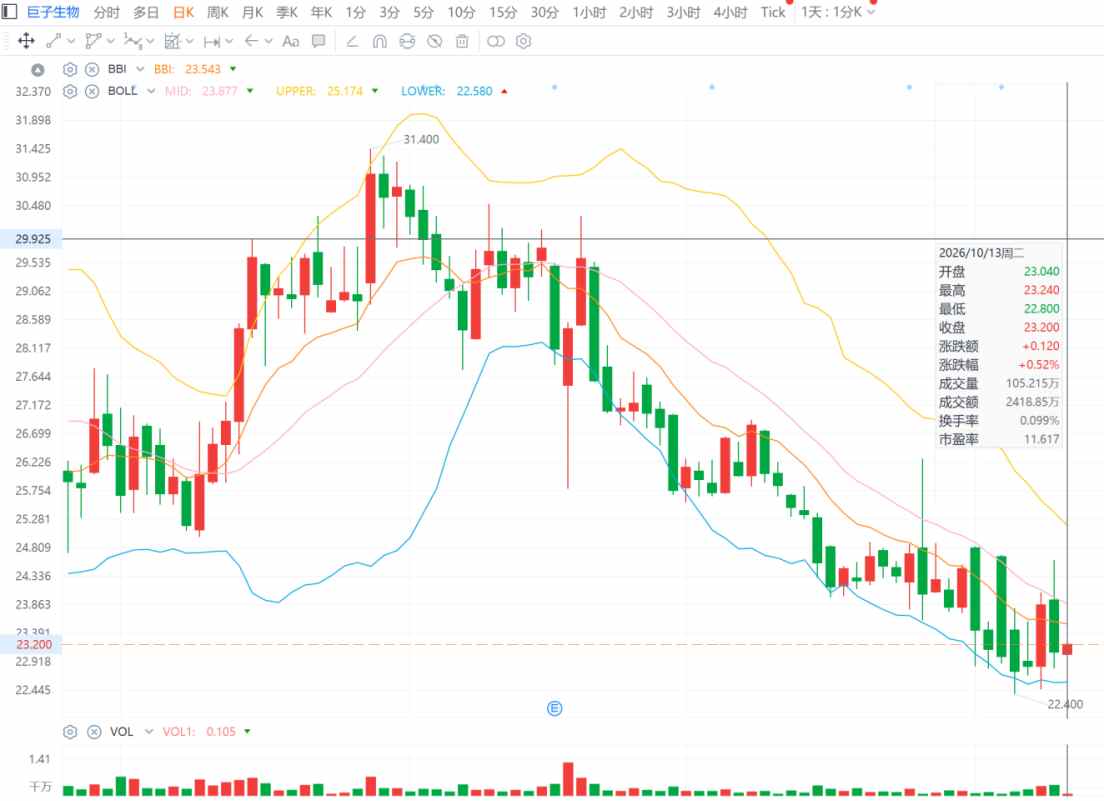
Task: Select the arrow annotation tool
Action: (x=251, y=41)
